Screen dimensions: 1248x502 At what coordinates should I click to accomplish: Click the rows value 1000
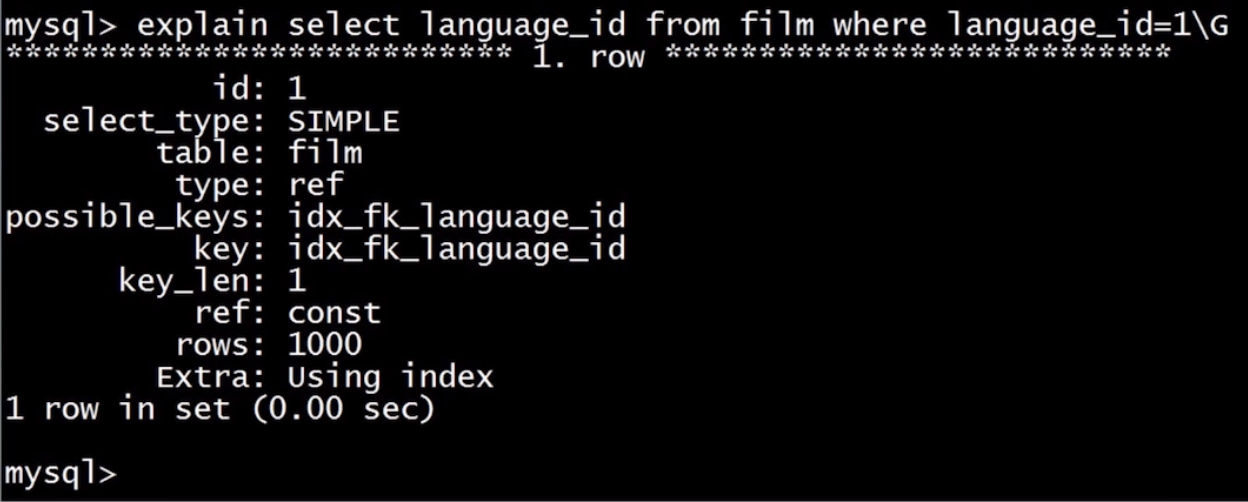pos(324,344)
